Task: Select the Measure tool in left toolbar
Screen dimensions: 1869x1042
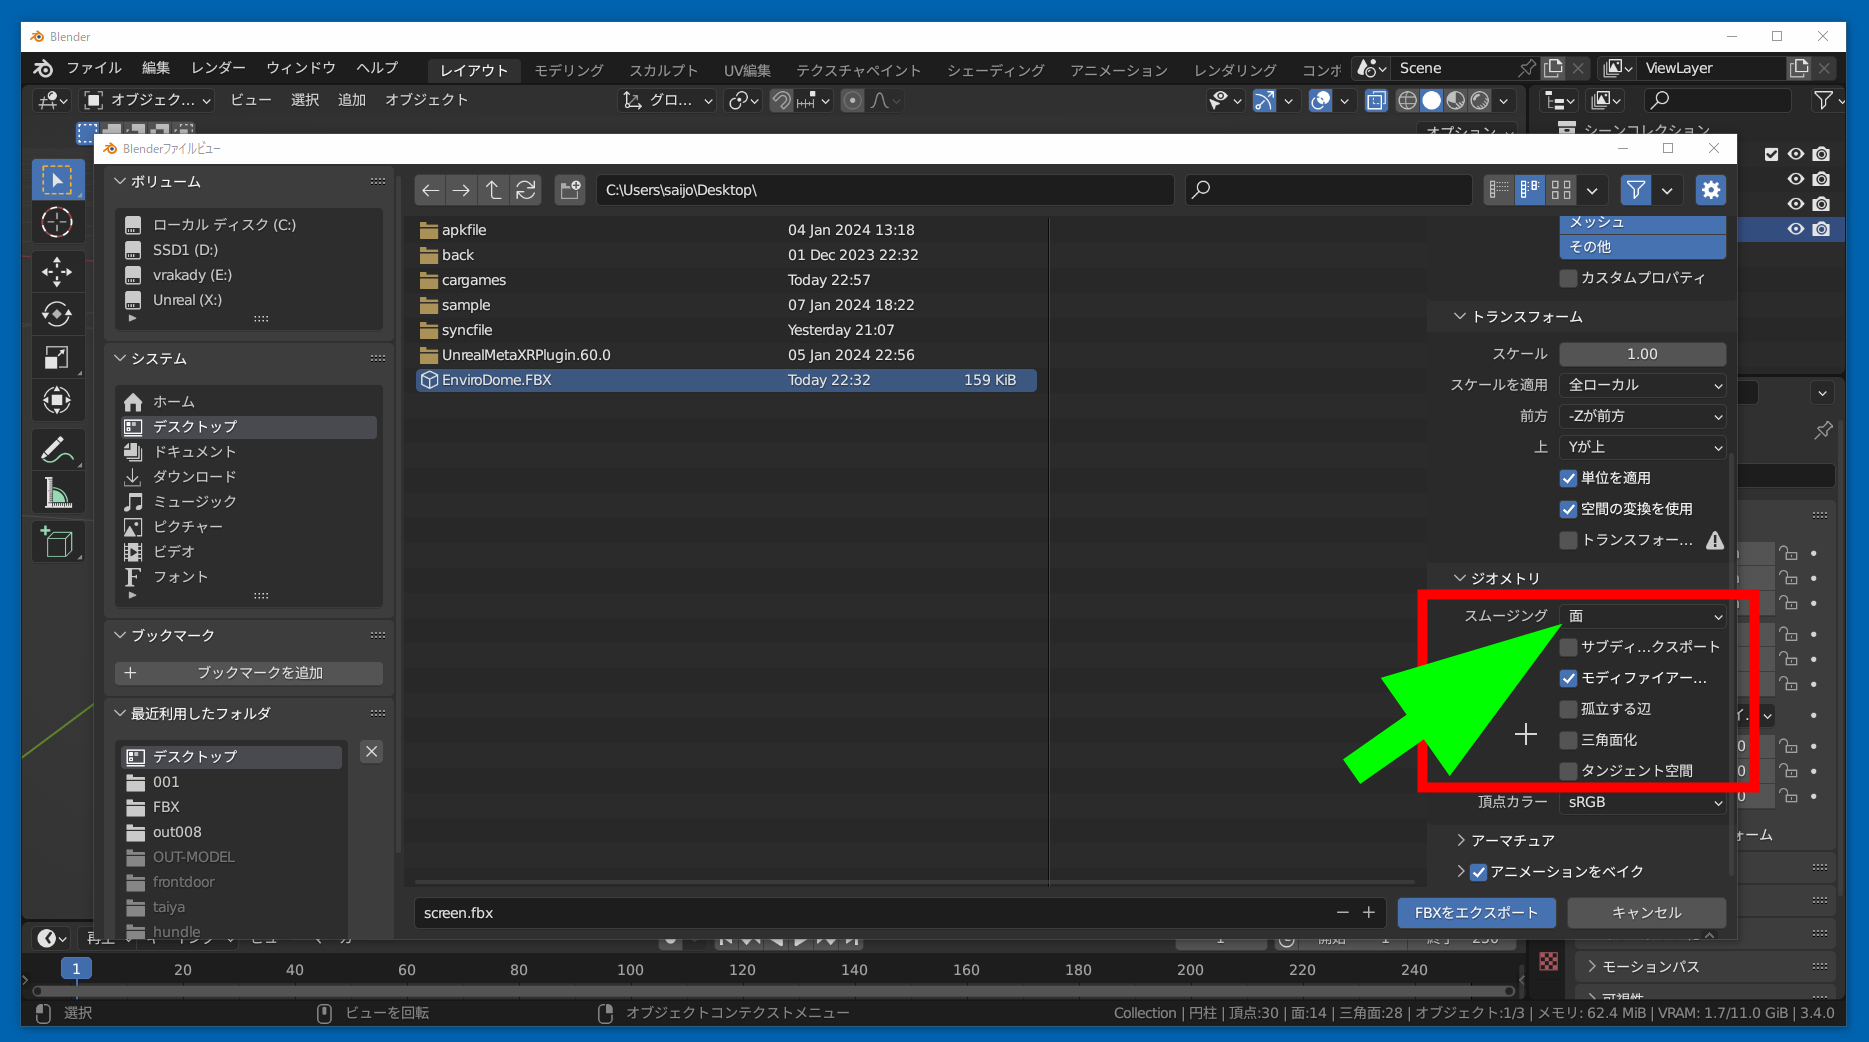Action: (57, 493)
